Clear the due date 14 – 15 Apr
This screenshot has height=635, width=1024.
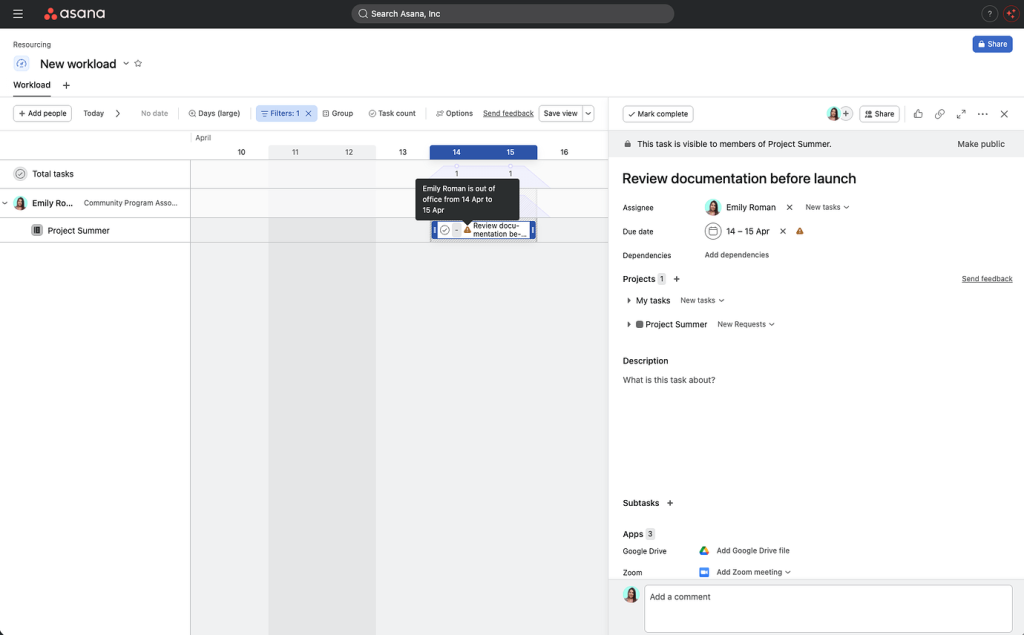[782, 231]
